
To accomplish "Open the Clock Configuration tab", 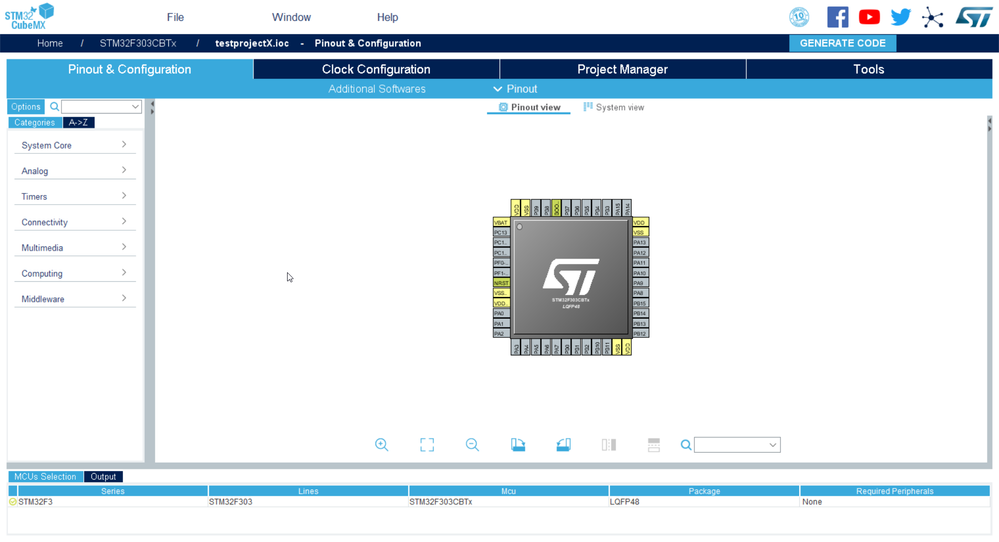I will click(376, 69).
